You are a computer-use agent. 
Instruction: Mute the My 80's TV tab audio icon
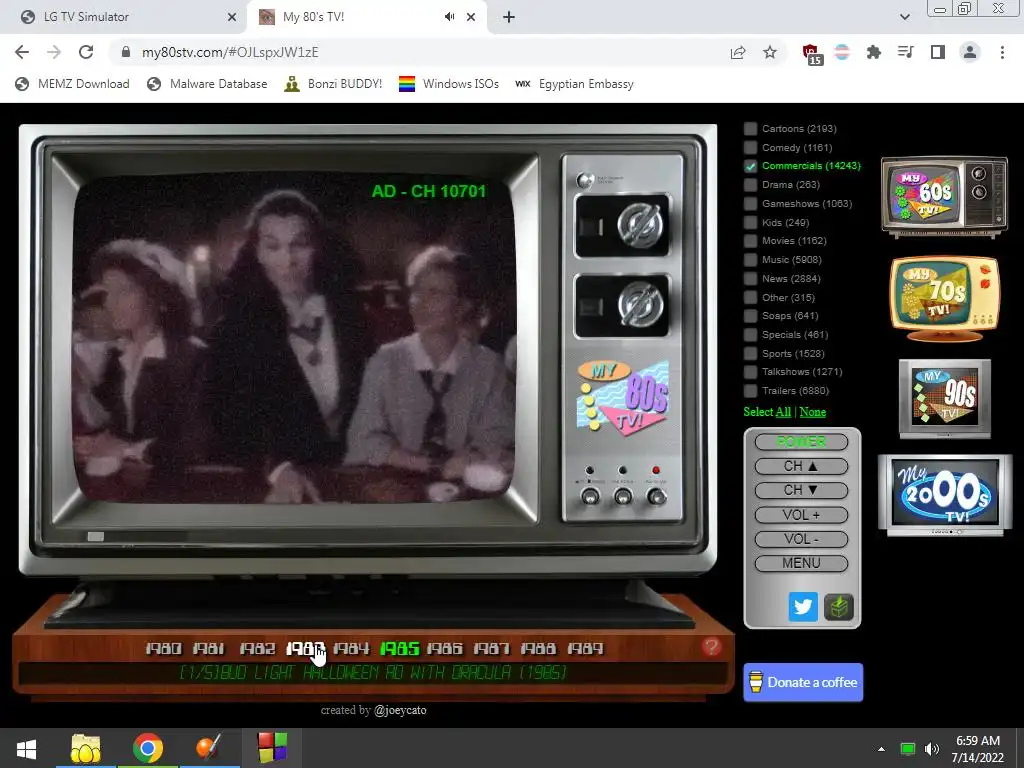tap(449, 17)
